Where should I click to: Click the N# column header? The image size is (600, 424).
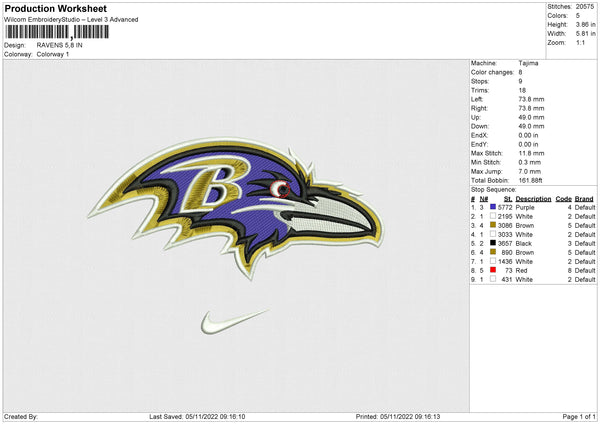tap(484, 199)
